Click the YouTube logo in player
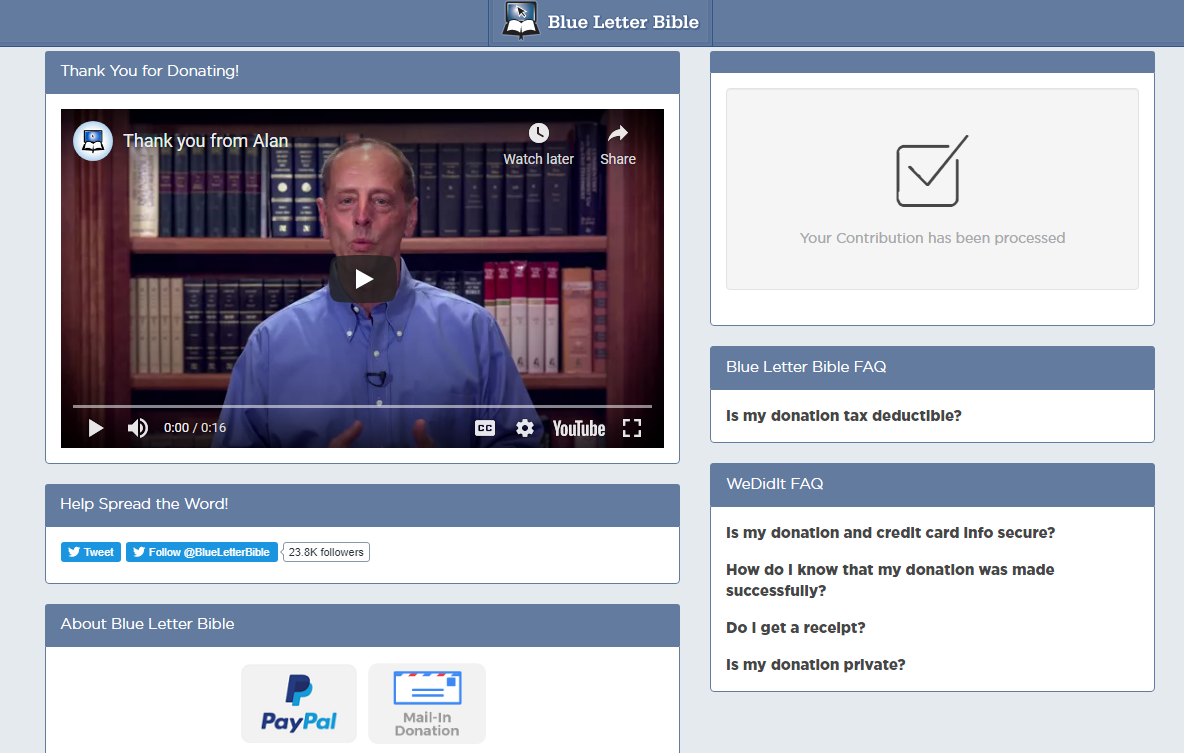The width and height of the screenshot is (1184, 753). click(578, 428)
